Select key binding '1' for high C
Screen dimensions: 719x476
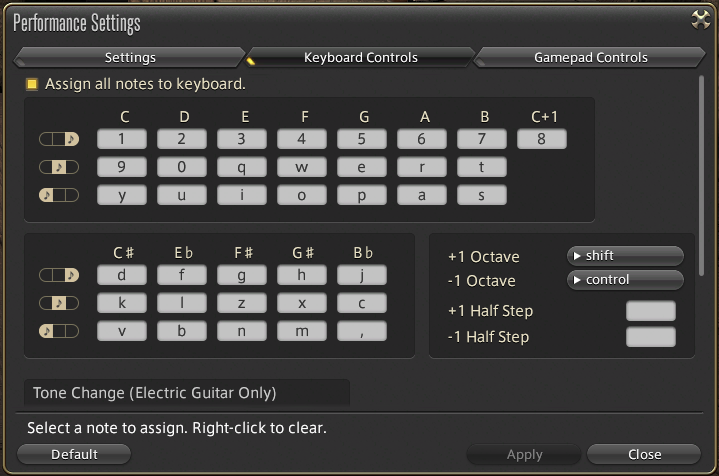click(x=122, y=139)
